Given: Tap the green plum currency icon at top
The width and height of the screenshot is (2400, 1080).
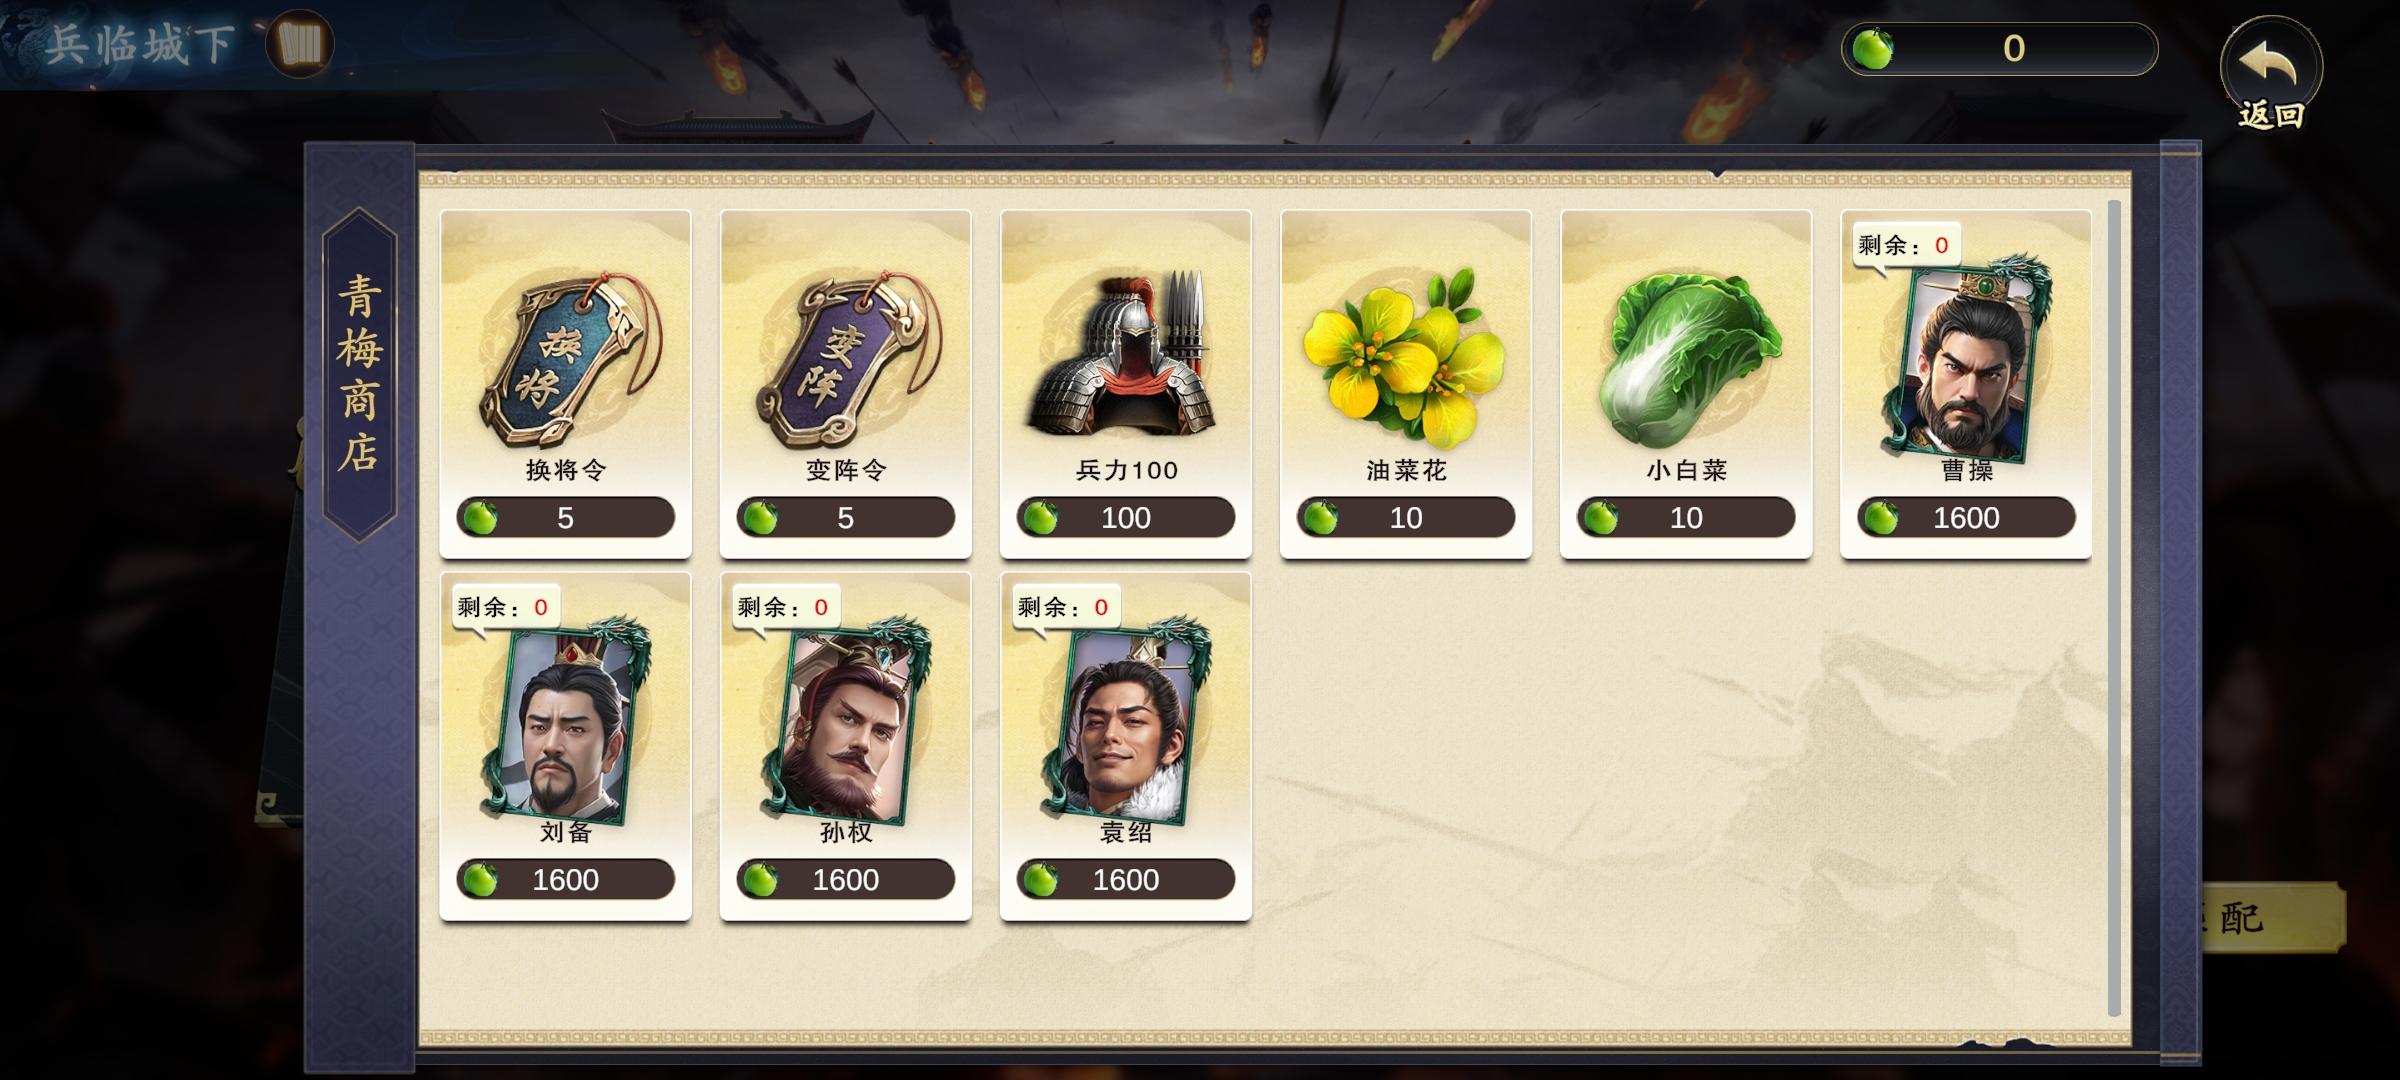Looking at the screenshot, I should [x=1872, y=48].
